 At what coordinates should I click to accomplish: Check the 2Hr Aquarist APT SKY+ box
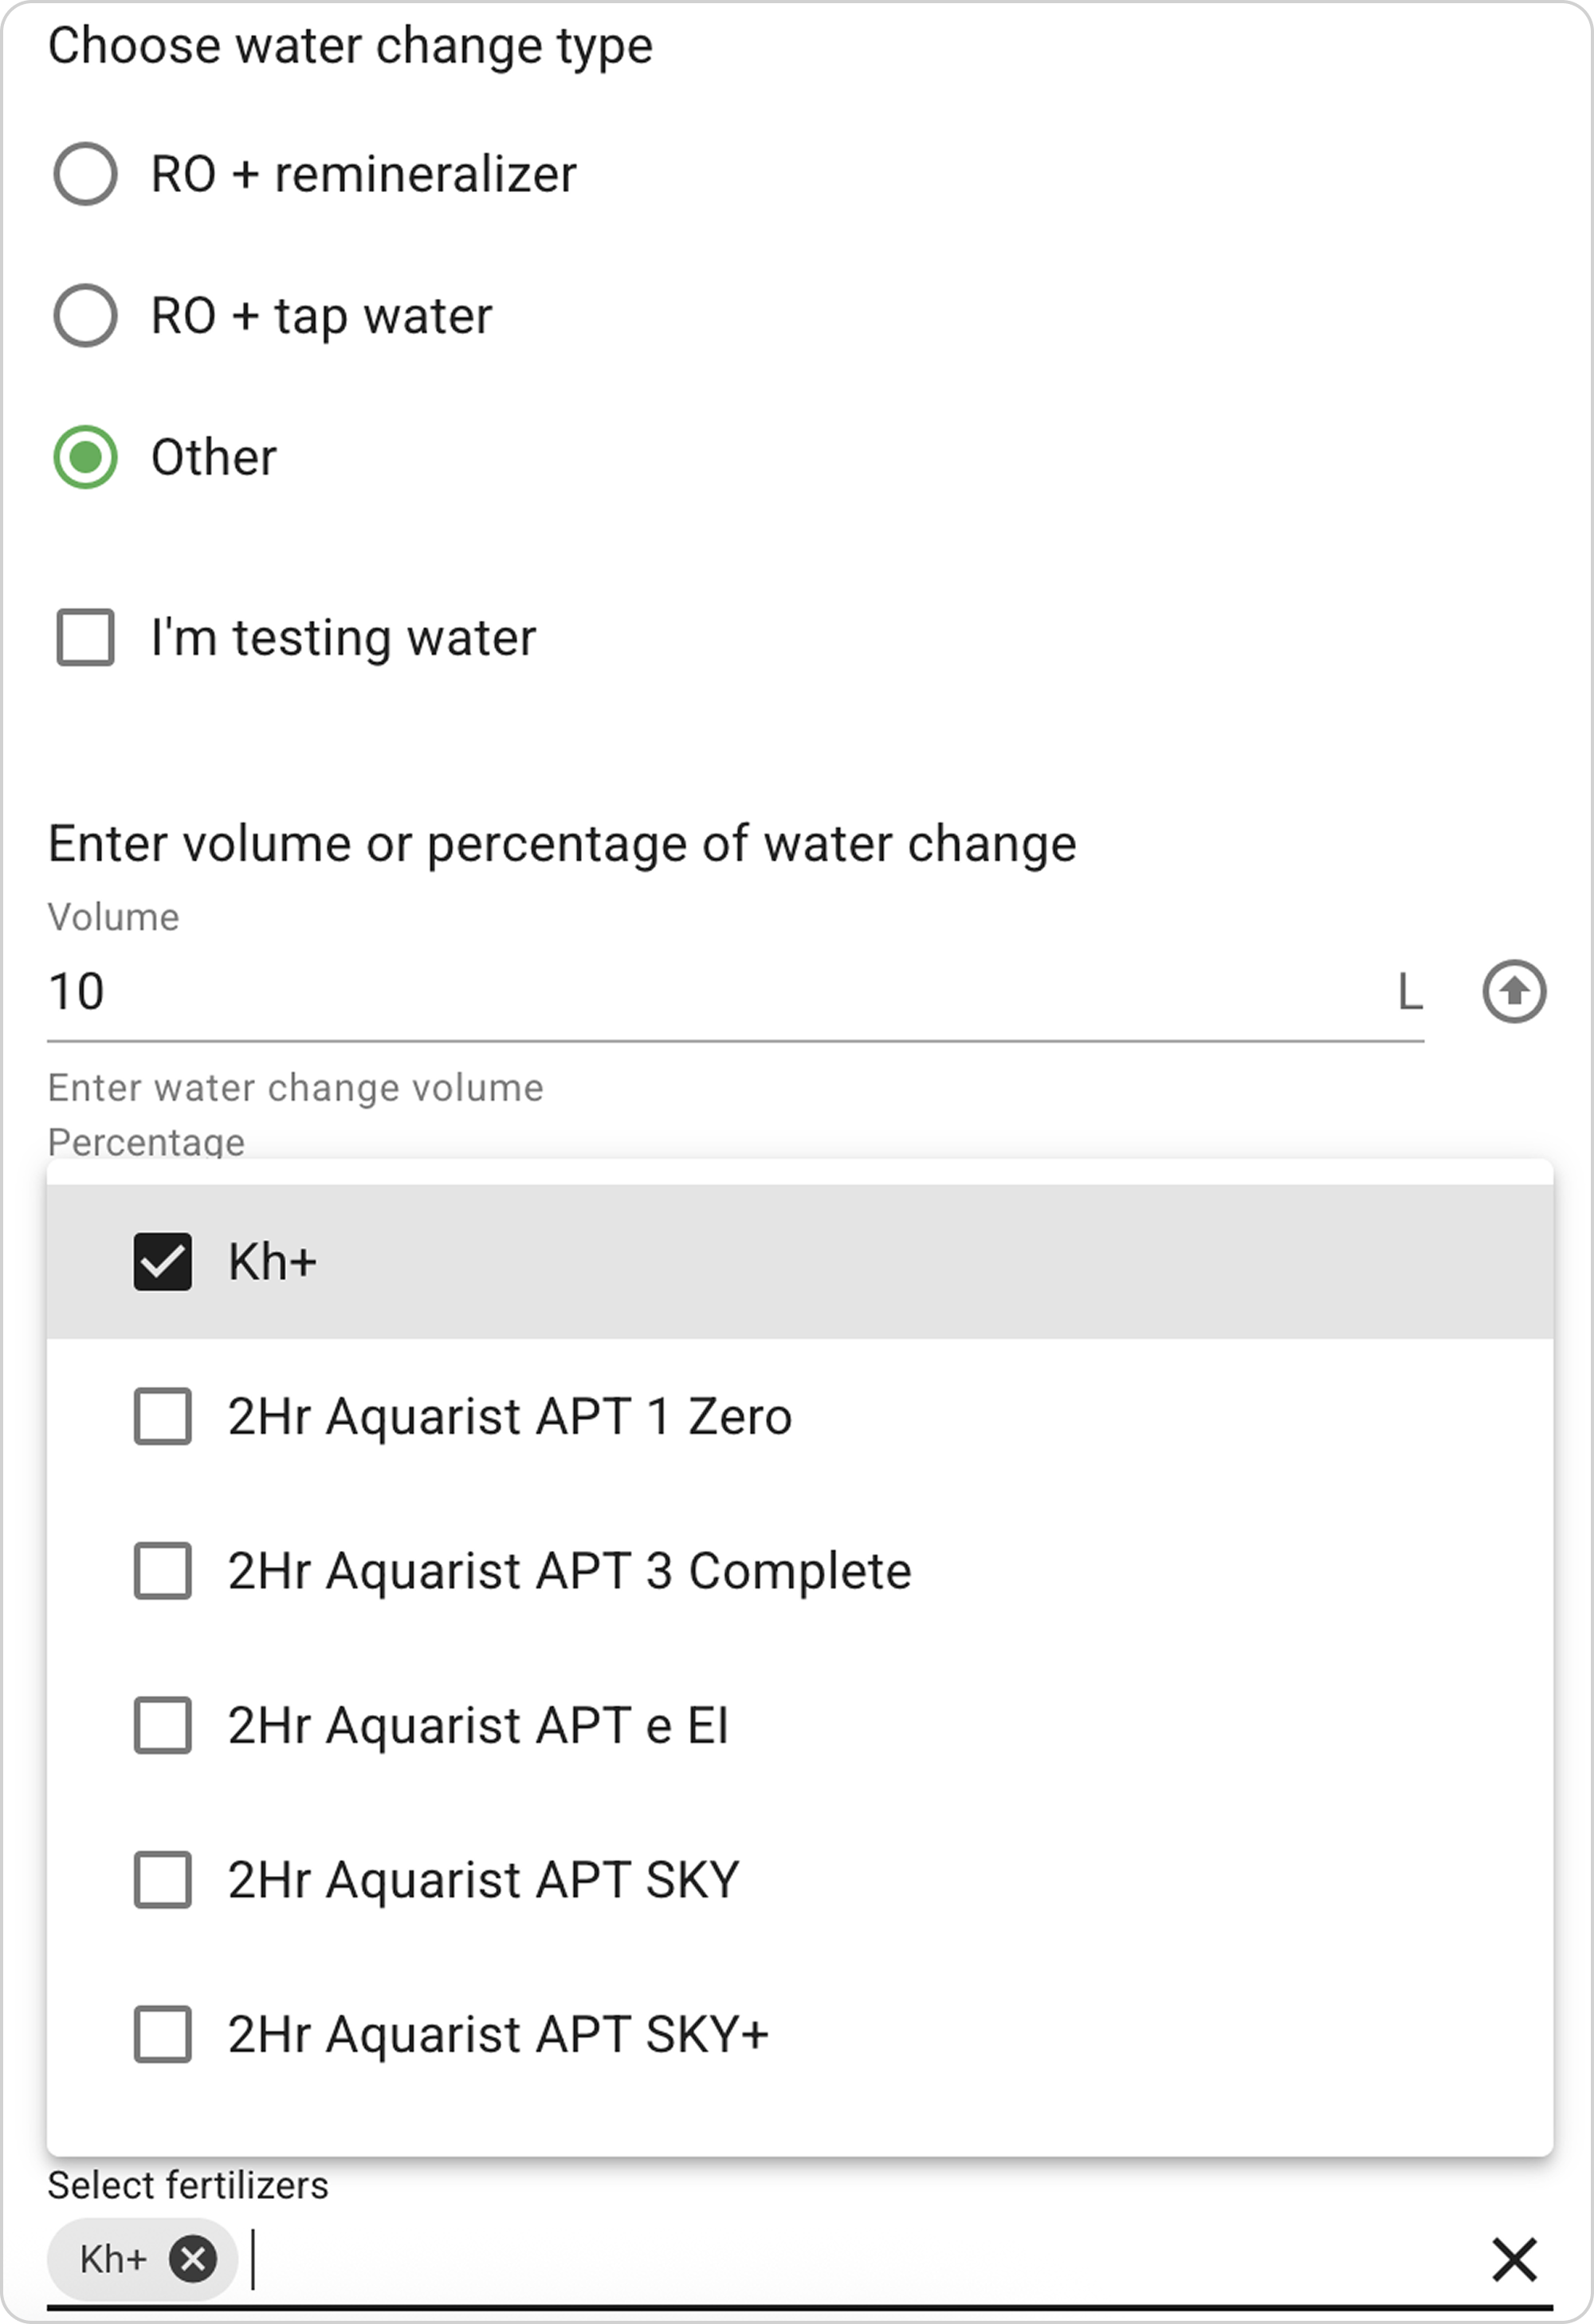(x=163, y=2035)
